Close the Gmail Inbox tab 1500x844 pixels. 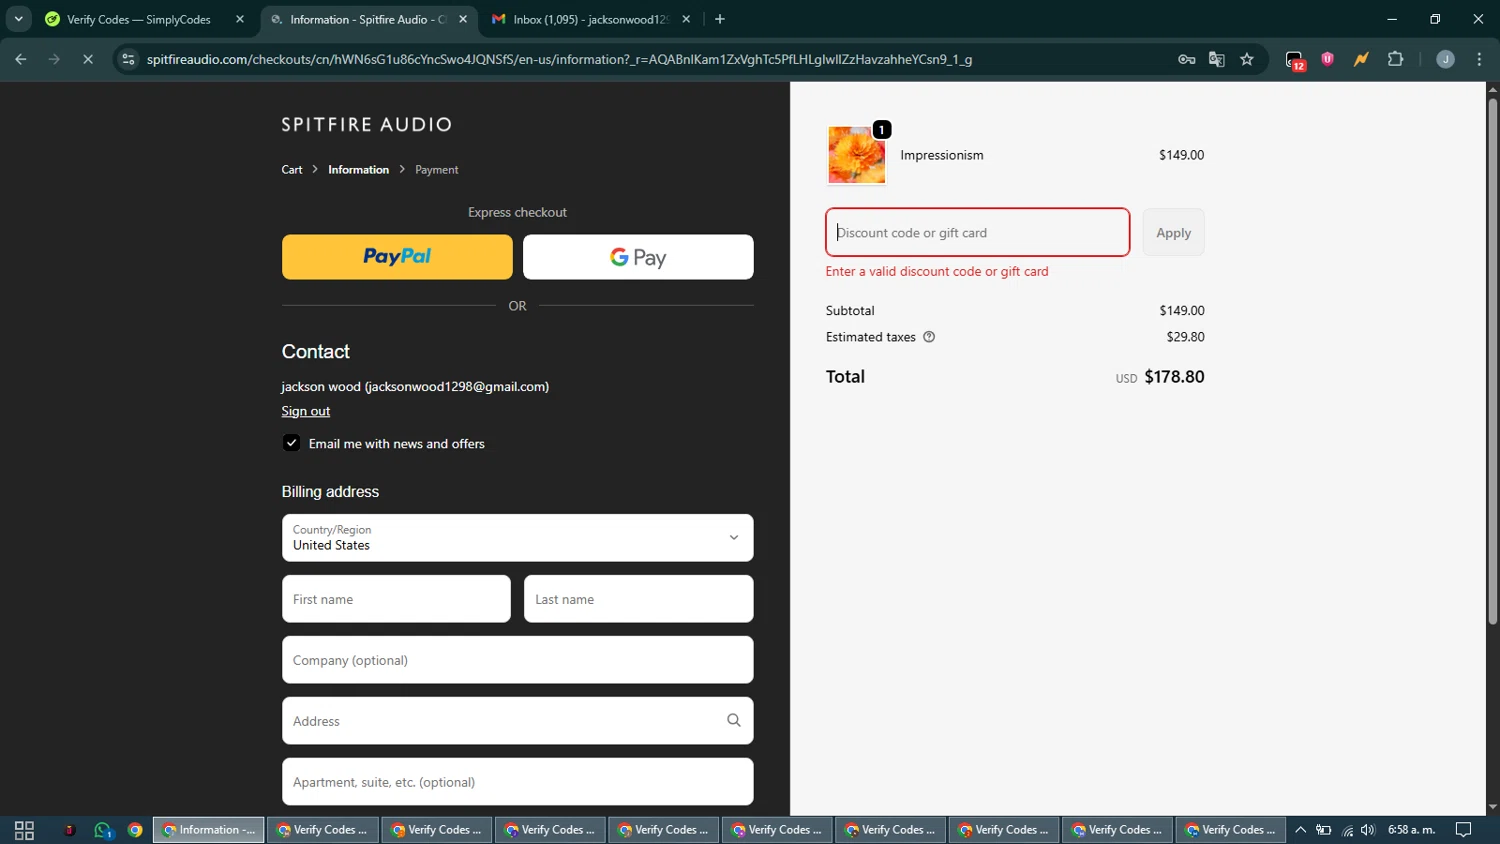coord(686,19)
